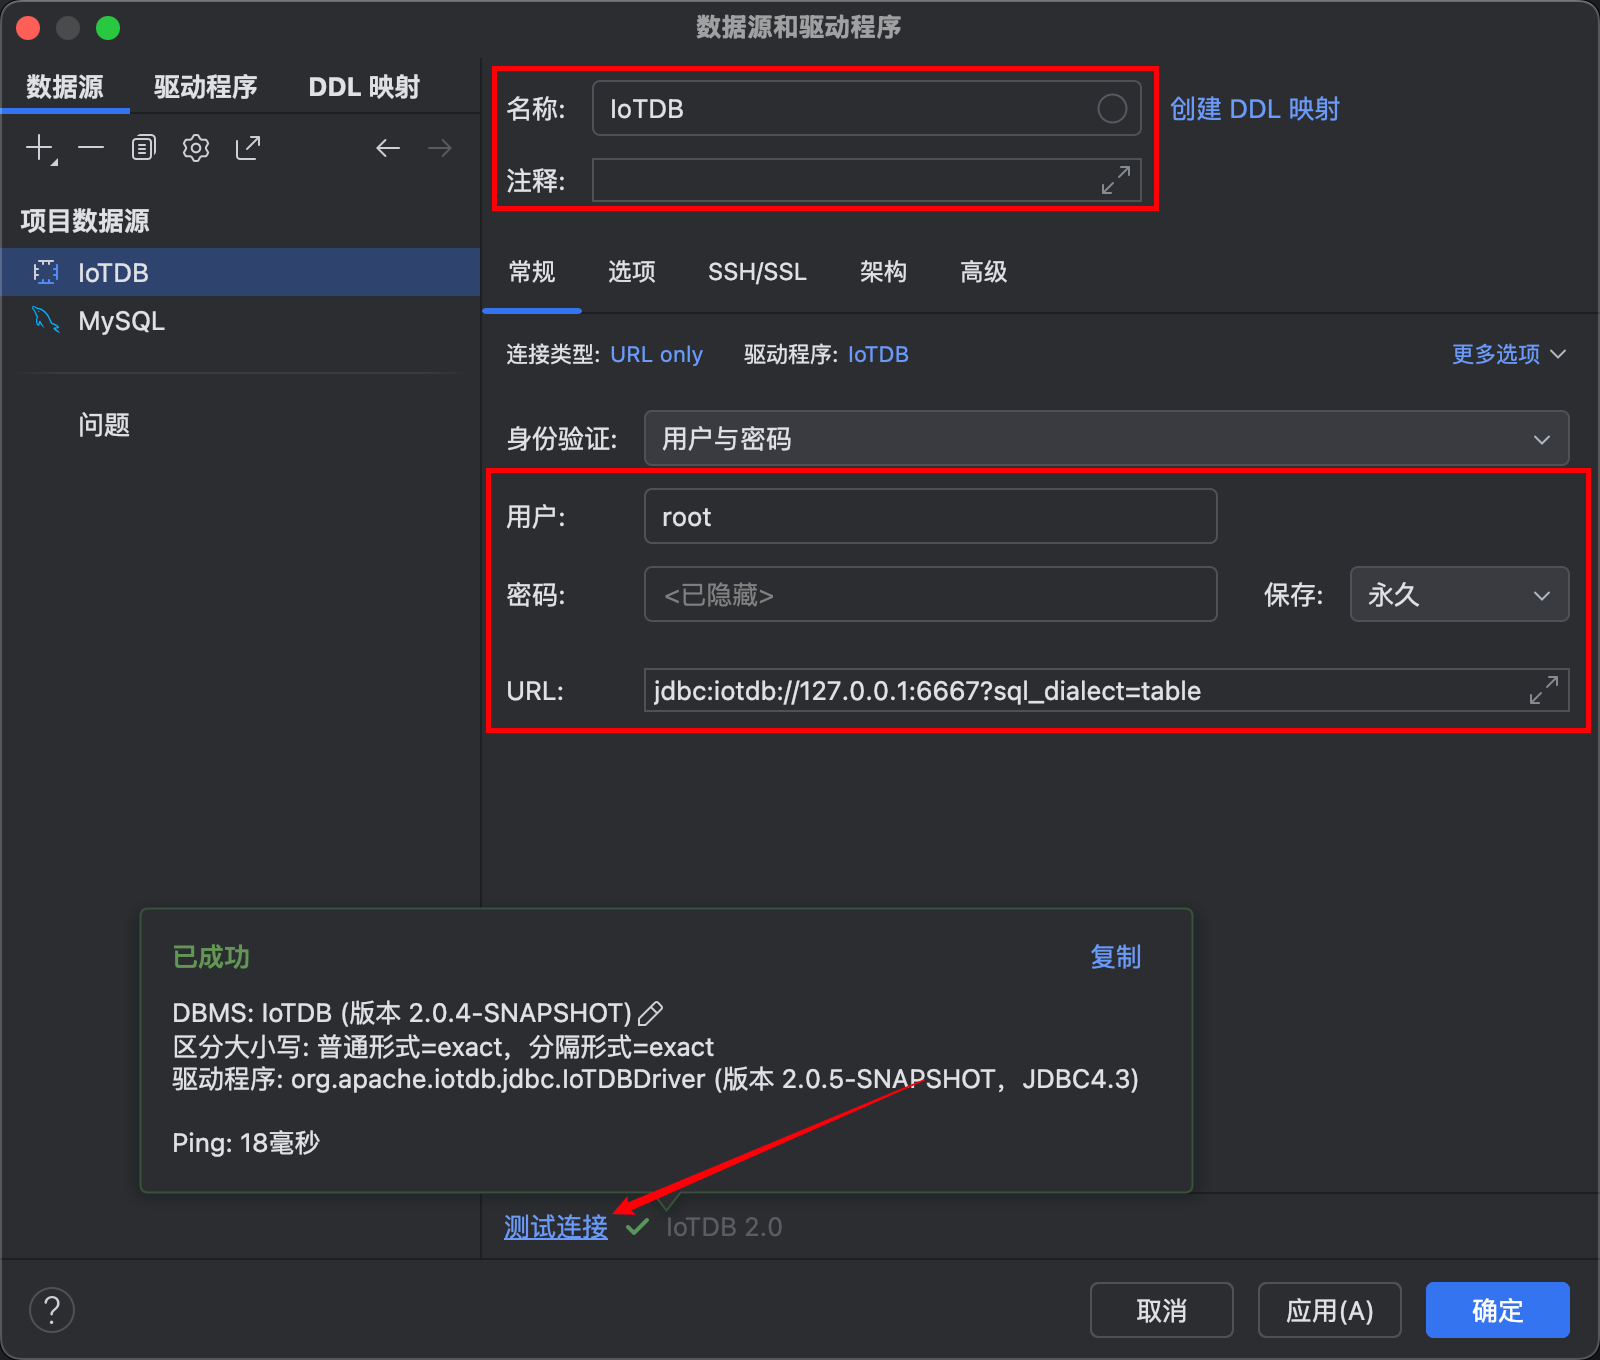1600x1360 pixels.
Task: Expand the 更多选项 menu
Action: tap(1509, 354)
